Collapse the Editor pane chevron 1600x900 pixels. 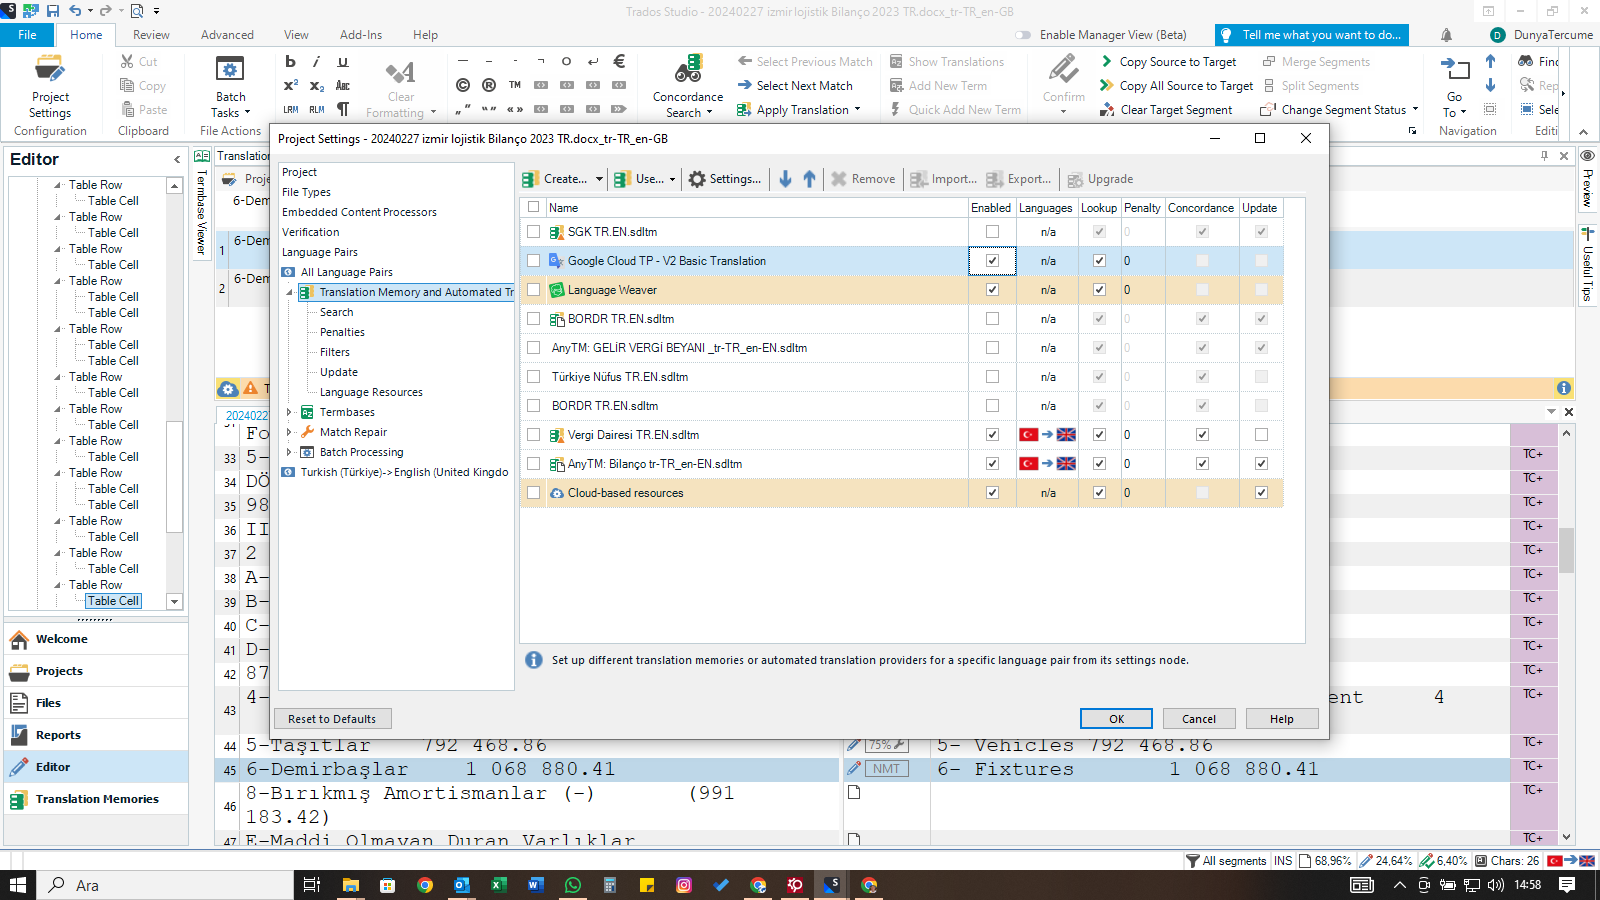177,160
